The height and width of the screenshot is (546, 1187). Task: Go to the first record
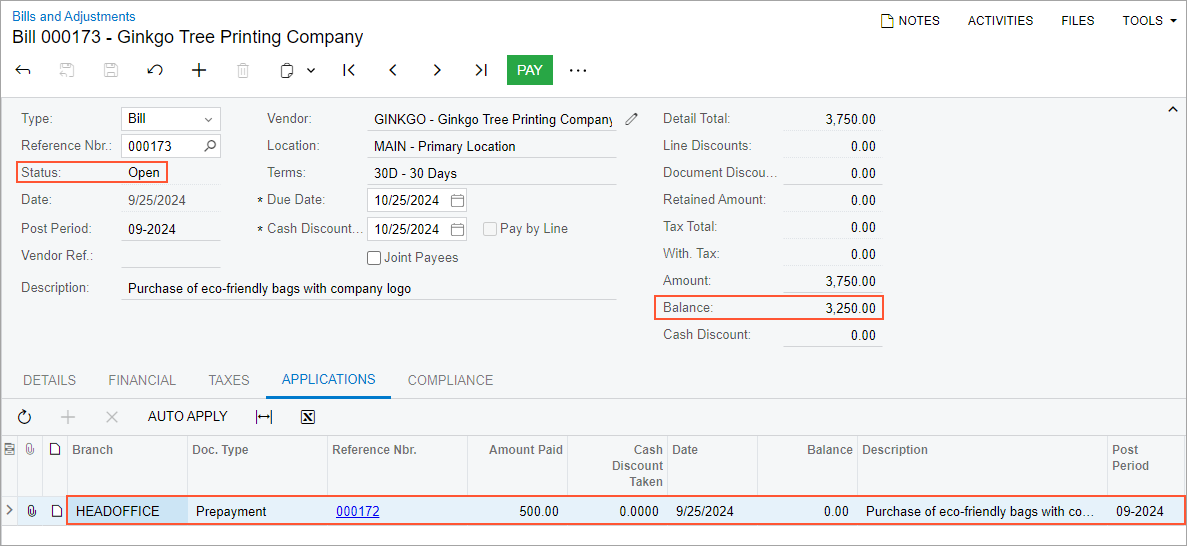pyautogui.click(x=349, y=70)
